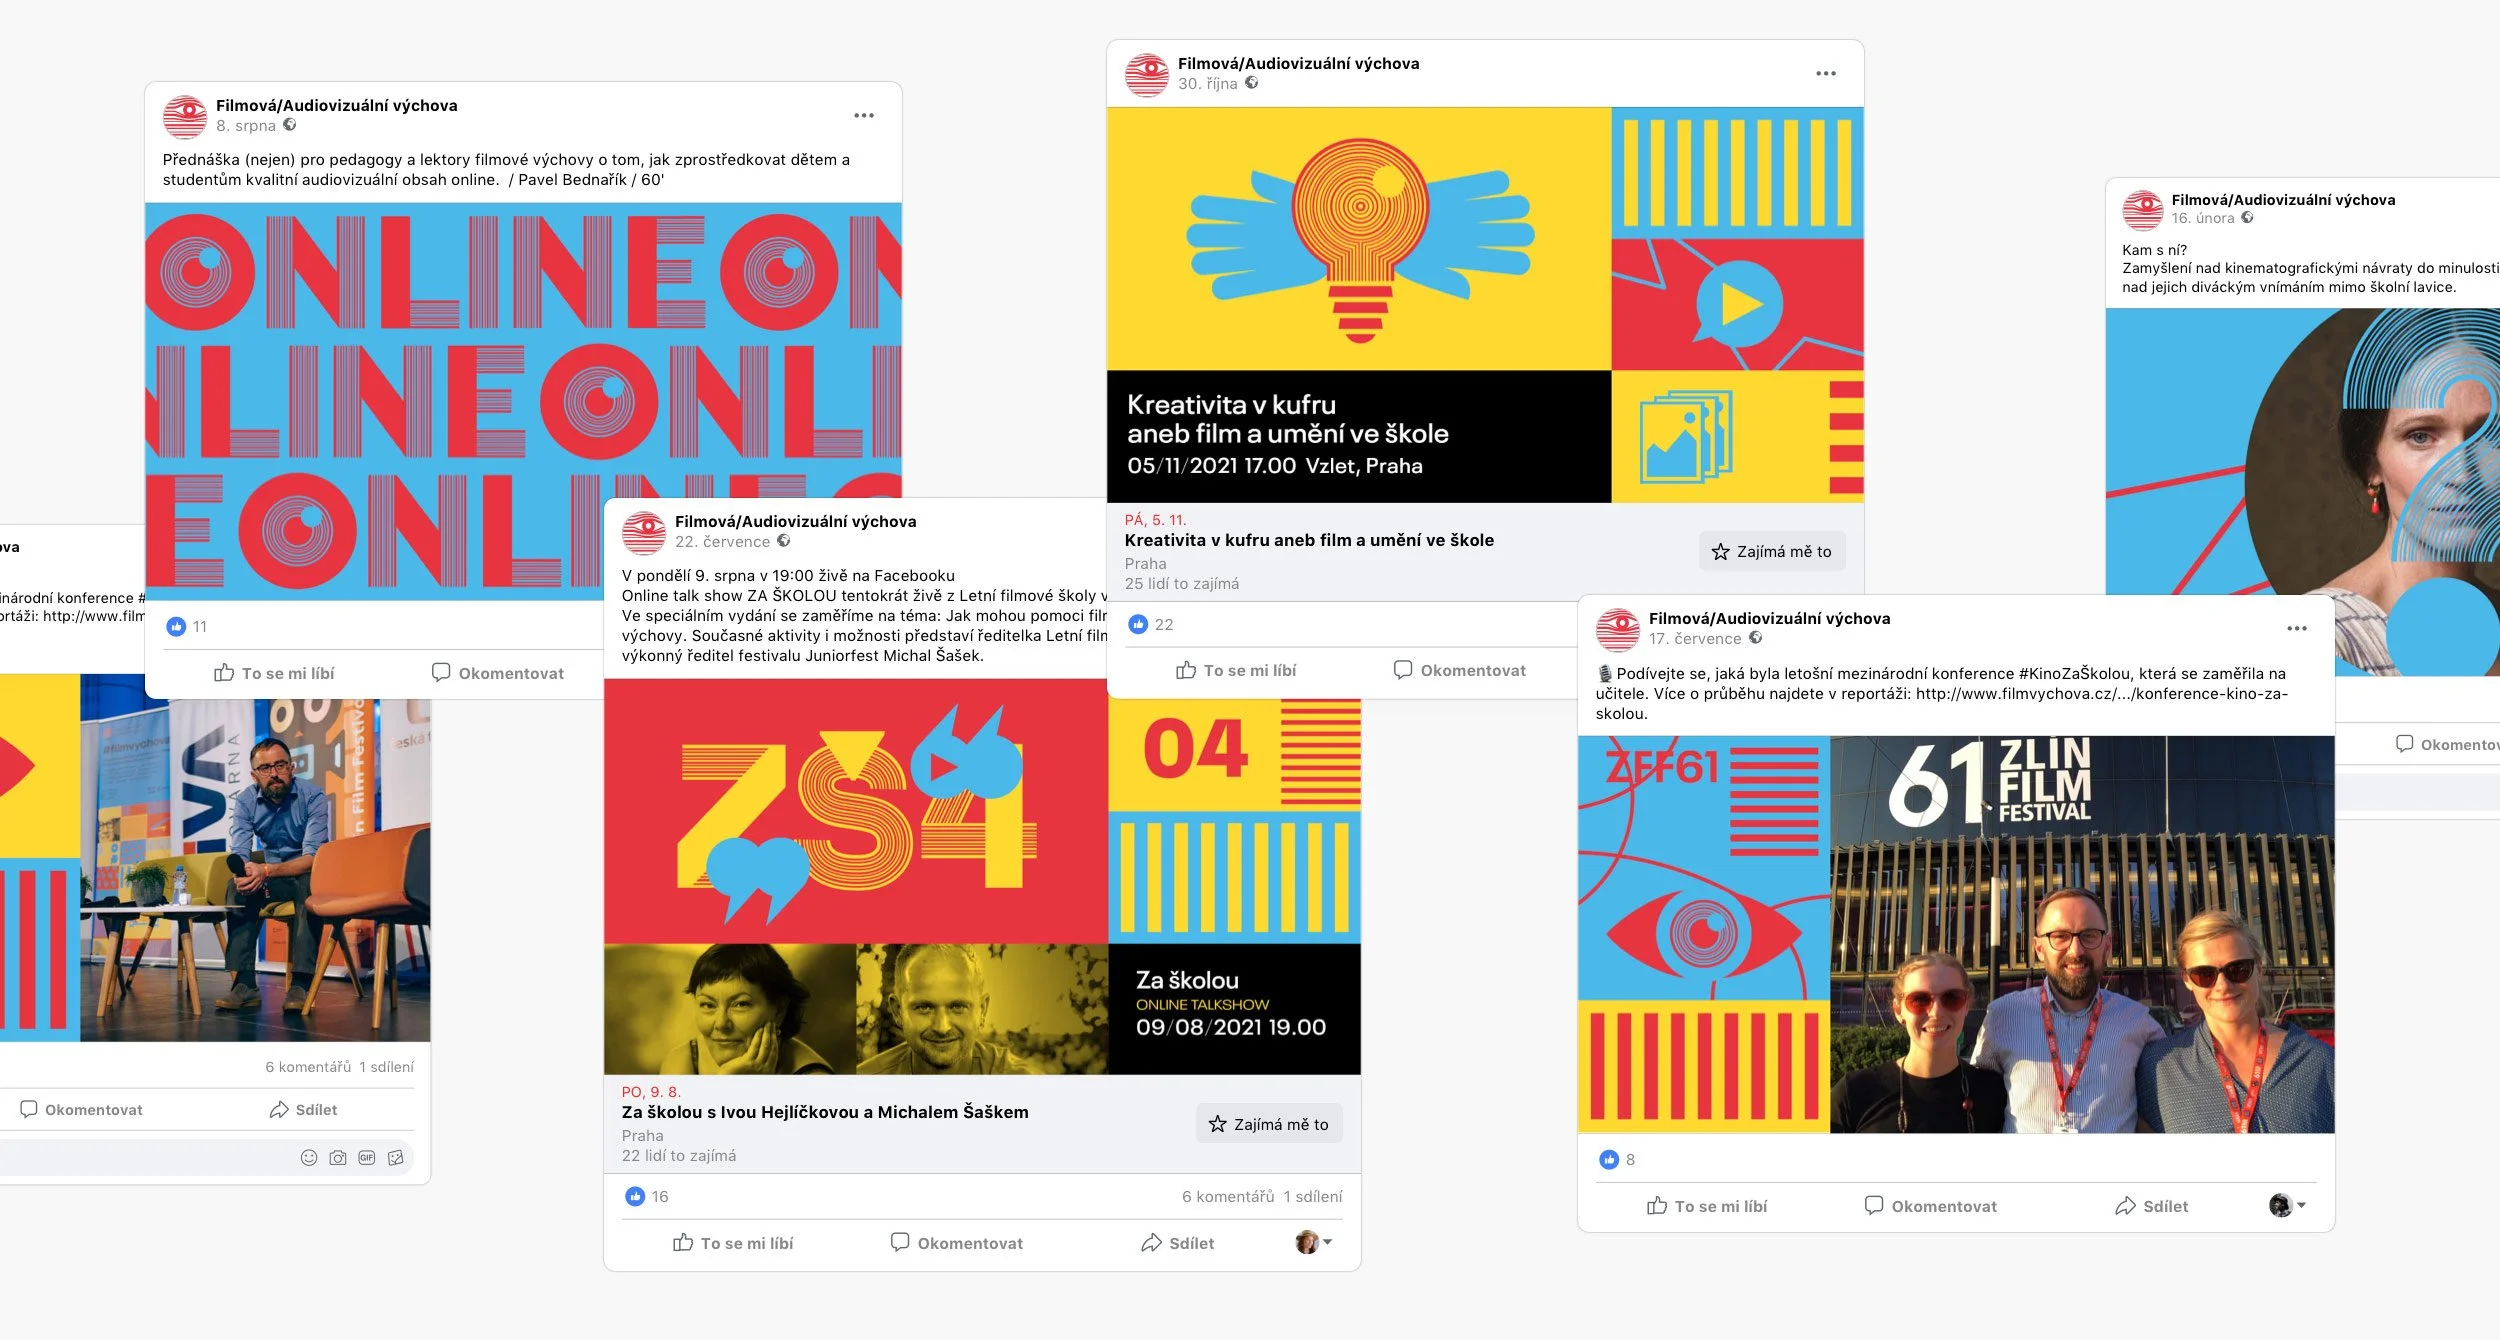Open the page name on the 16. února post
This screenshot has height=1340, width=2500.
pos(2283,200)
